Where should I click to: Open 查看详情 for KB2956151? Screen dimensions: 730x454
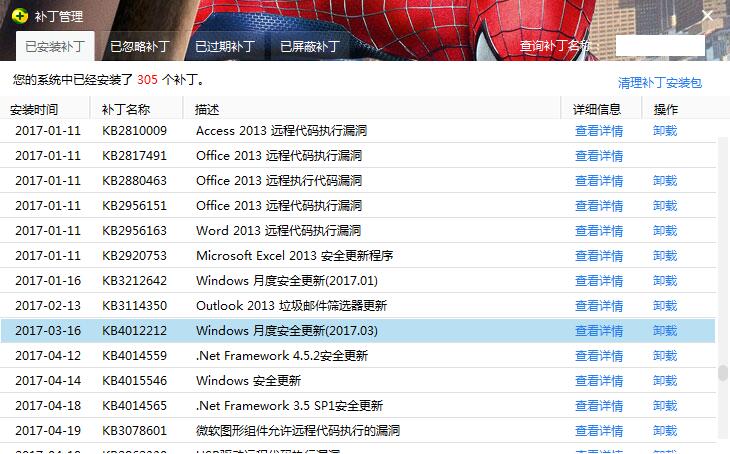[599, 206]
